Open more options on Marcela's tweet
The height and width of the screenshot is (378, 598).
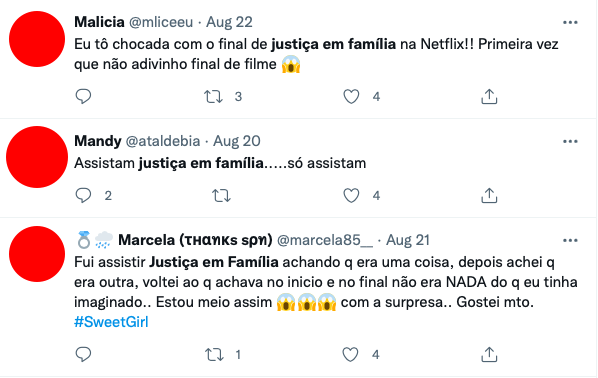(570, 241)
